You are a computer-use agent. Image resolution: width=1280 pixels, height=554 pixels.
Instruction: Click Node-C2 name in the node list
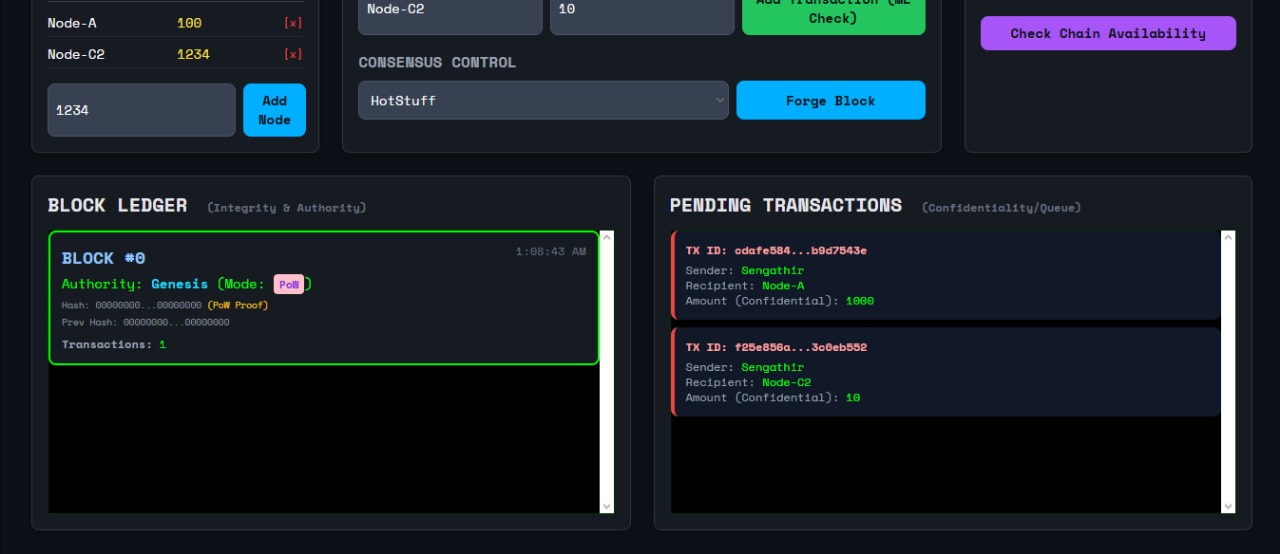pyautogui.click(x=76, y=55)
